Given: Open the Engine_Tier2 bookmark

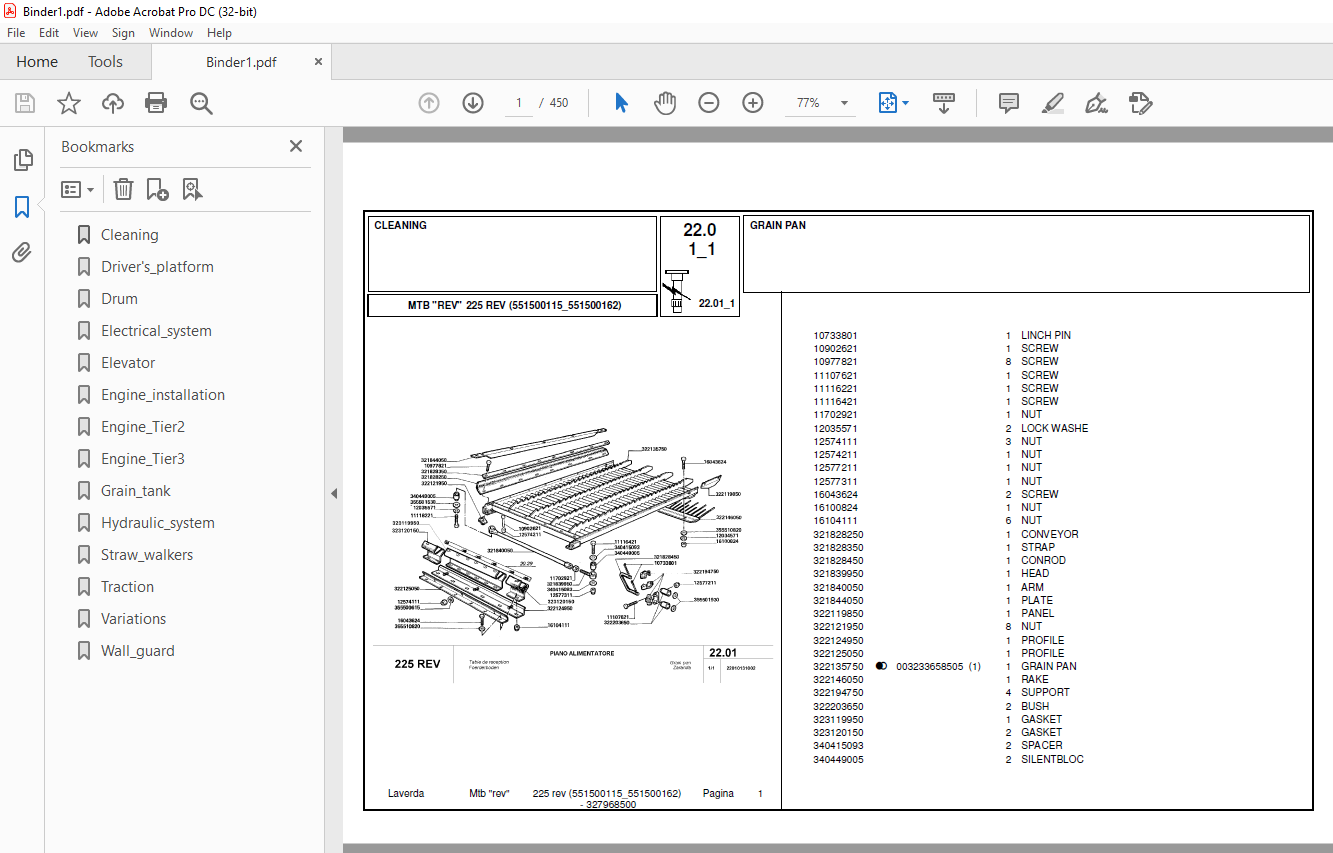Looking at the screenshot, I should coord(143,427).
